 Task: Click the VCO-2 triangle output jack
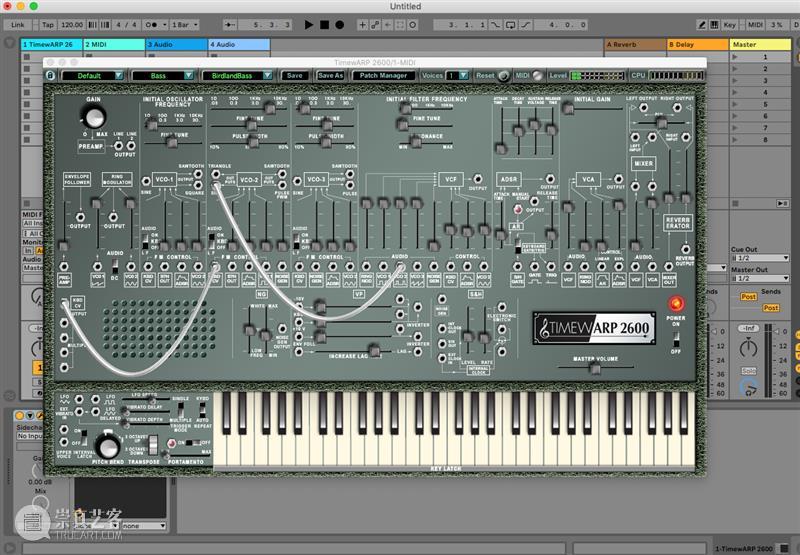pos(215,174)
